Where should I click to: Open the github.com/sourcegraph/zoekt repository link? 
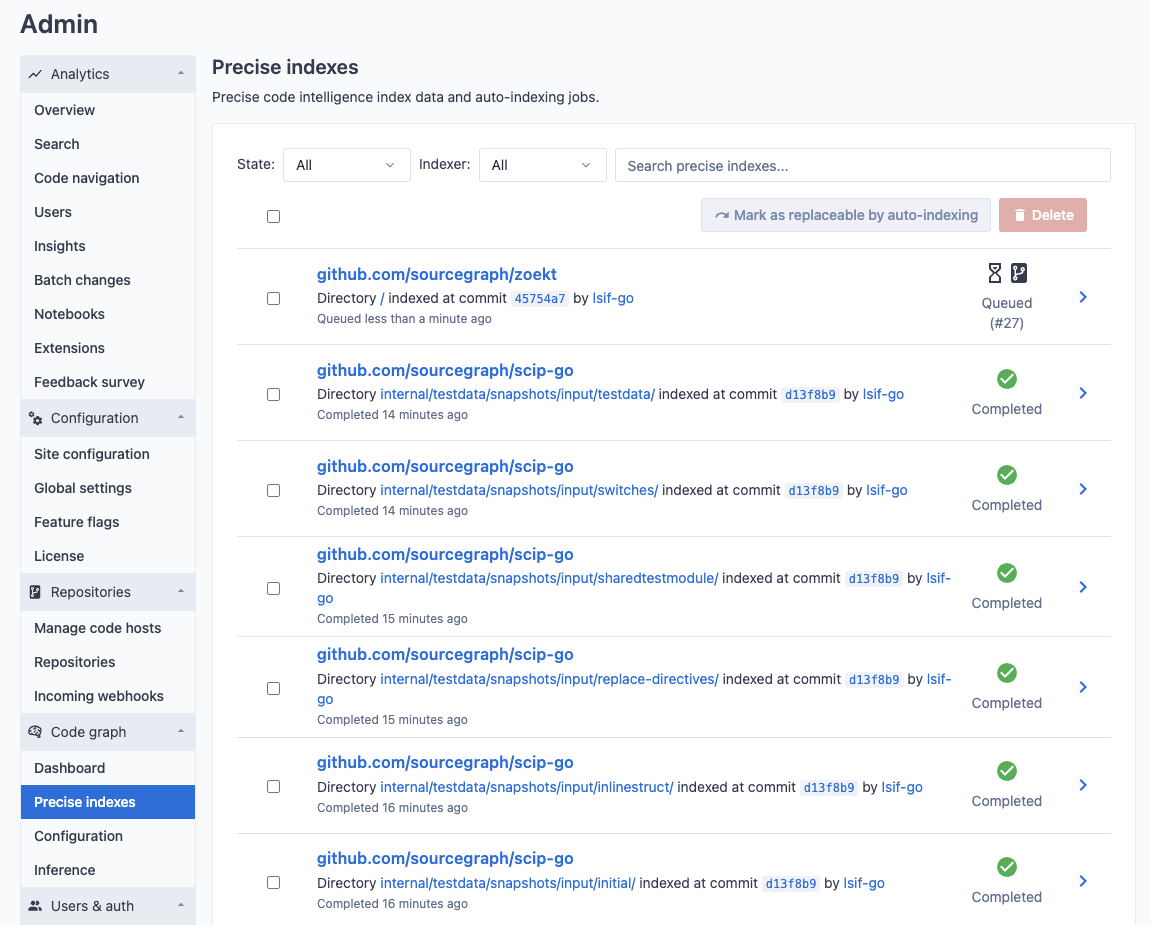click(x=437, y=275)
